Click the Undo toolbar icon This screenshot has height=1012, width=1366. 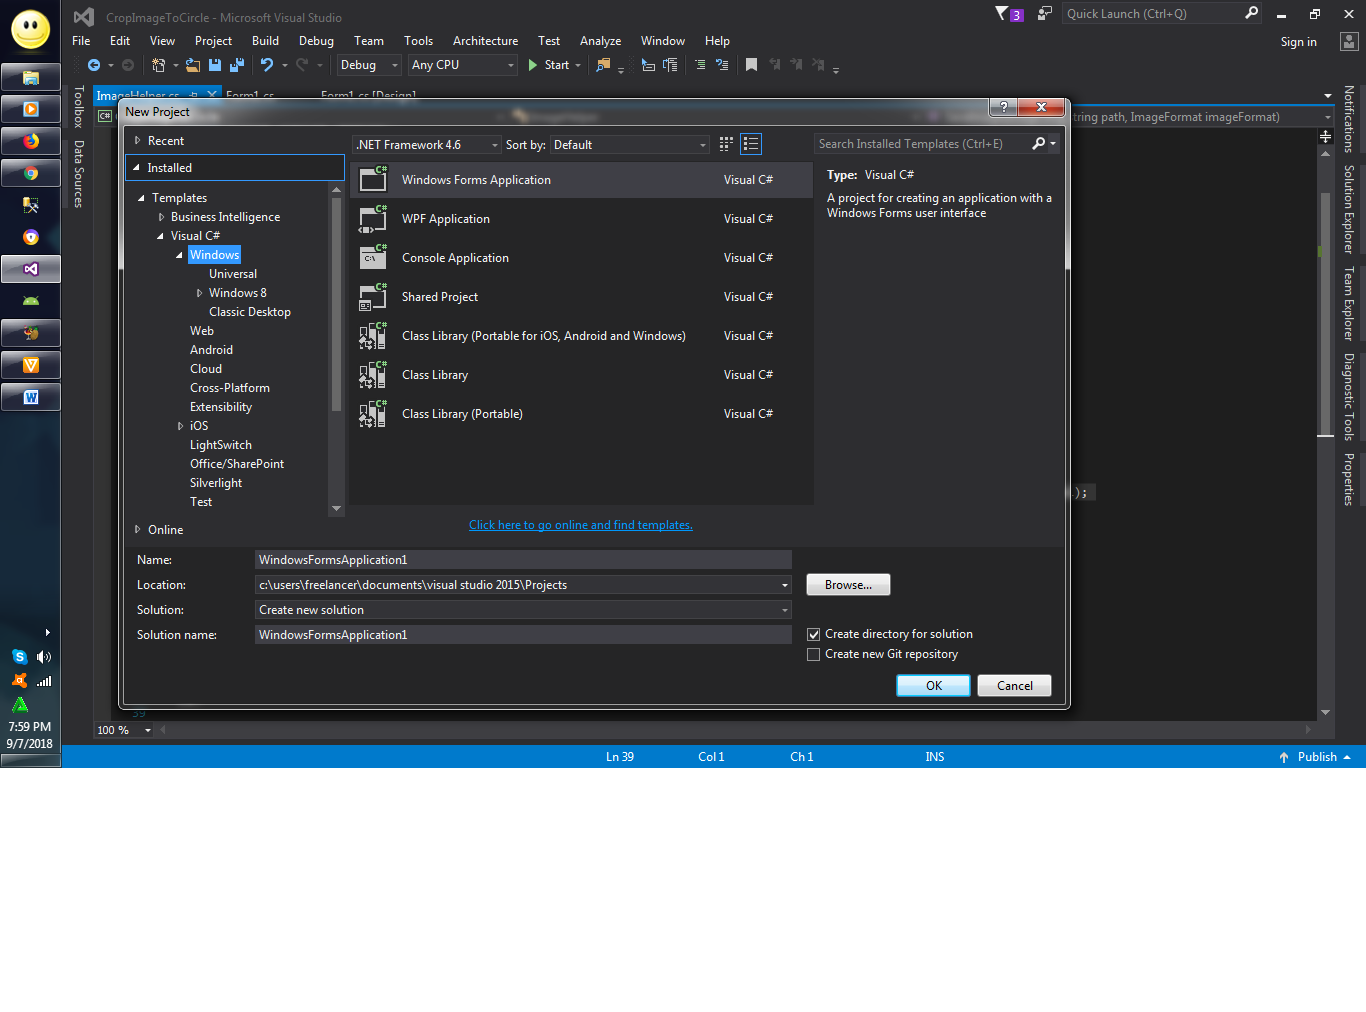[x=267, y=65]
